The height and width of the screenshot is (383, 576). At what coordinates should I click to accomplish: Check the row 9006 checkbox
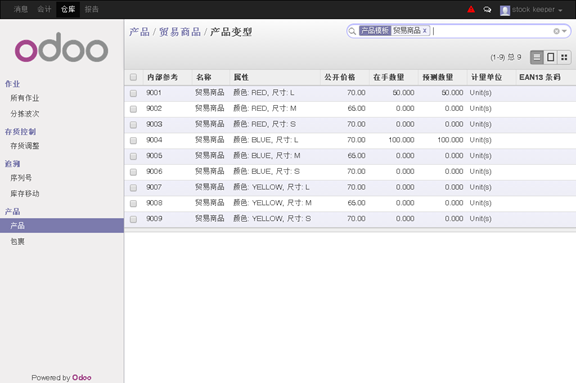point(133,172)
